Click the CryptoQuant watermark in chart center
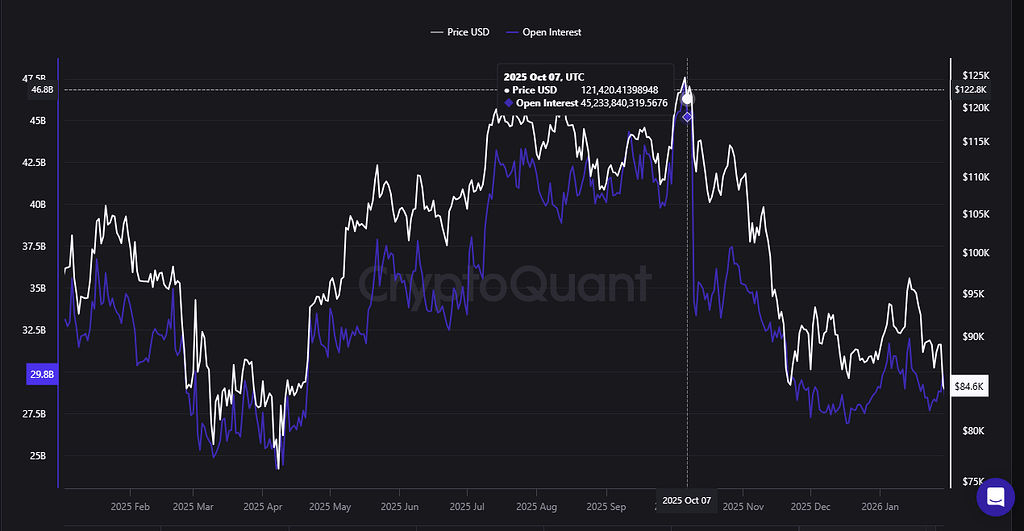This screenshot has width=1024, height=531. pyautogui.click(x=504, y=283)
